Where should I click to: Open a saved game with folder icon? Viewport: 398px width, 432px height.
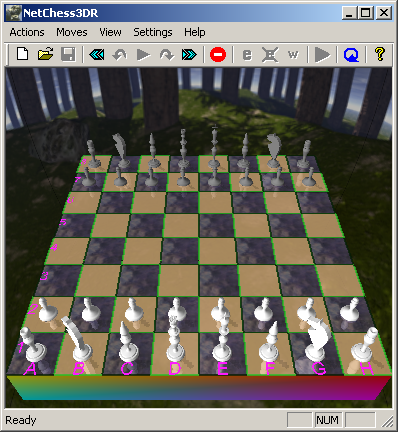(x=45, y=54)
